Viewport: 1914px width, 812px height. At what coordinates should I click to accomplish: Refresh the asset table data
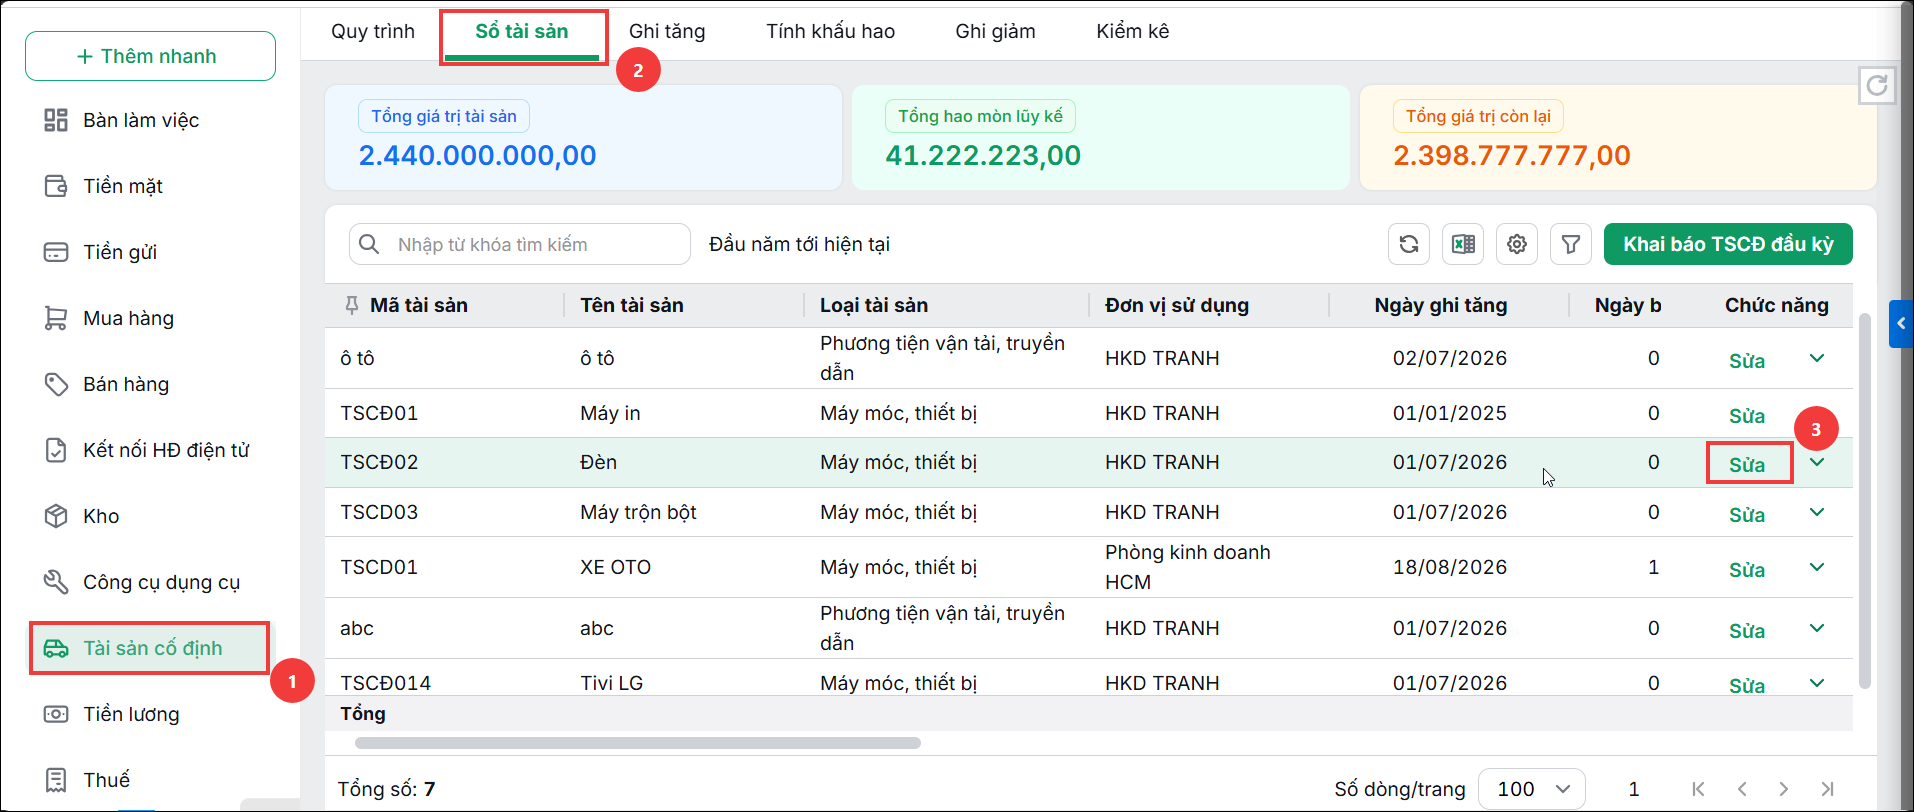1409,244
